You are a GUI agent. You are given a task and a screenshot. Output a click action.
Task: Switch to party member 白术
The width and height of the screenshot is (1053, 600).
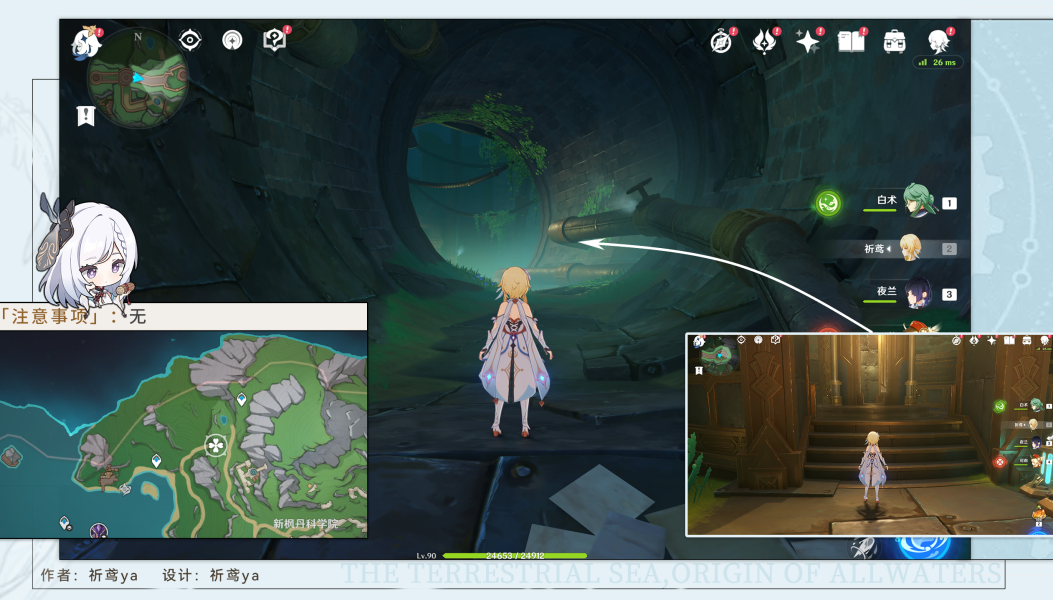pyautogui.click(x=917, y=201)
